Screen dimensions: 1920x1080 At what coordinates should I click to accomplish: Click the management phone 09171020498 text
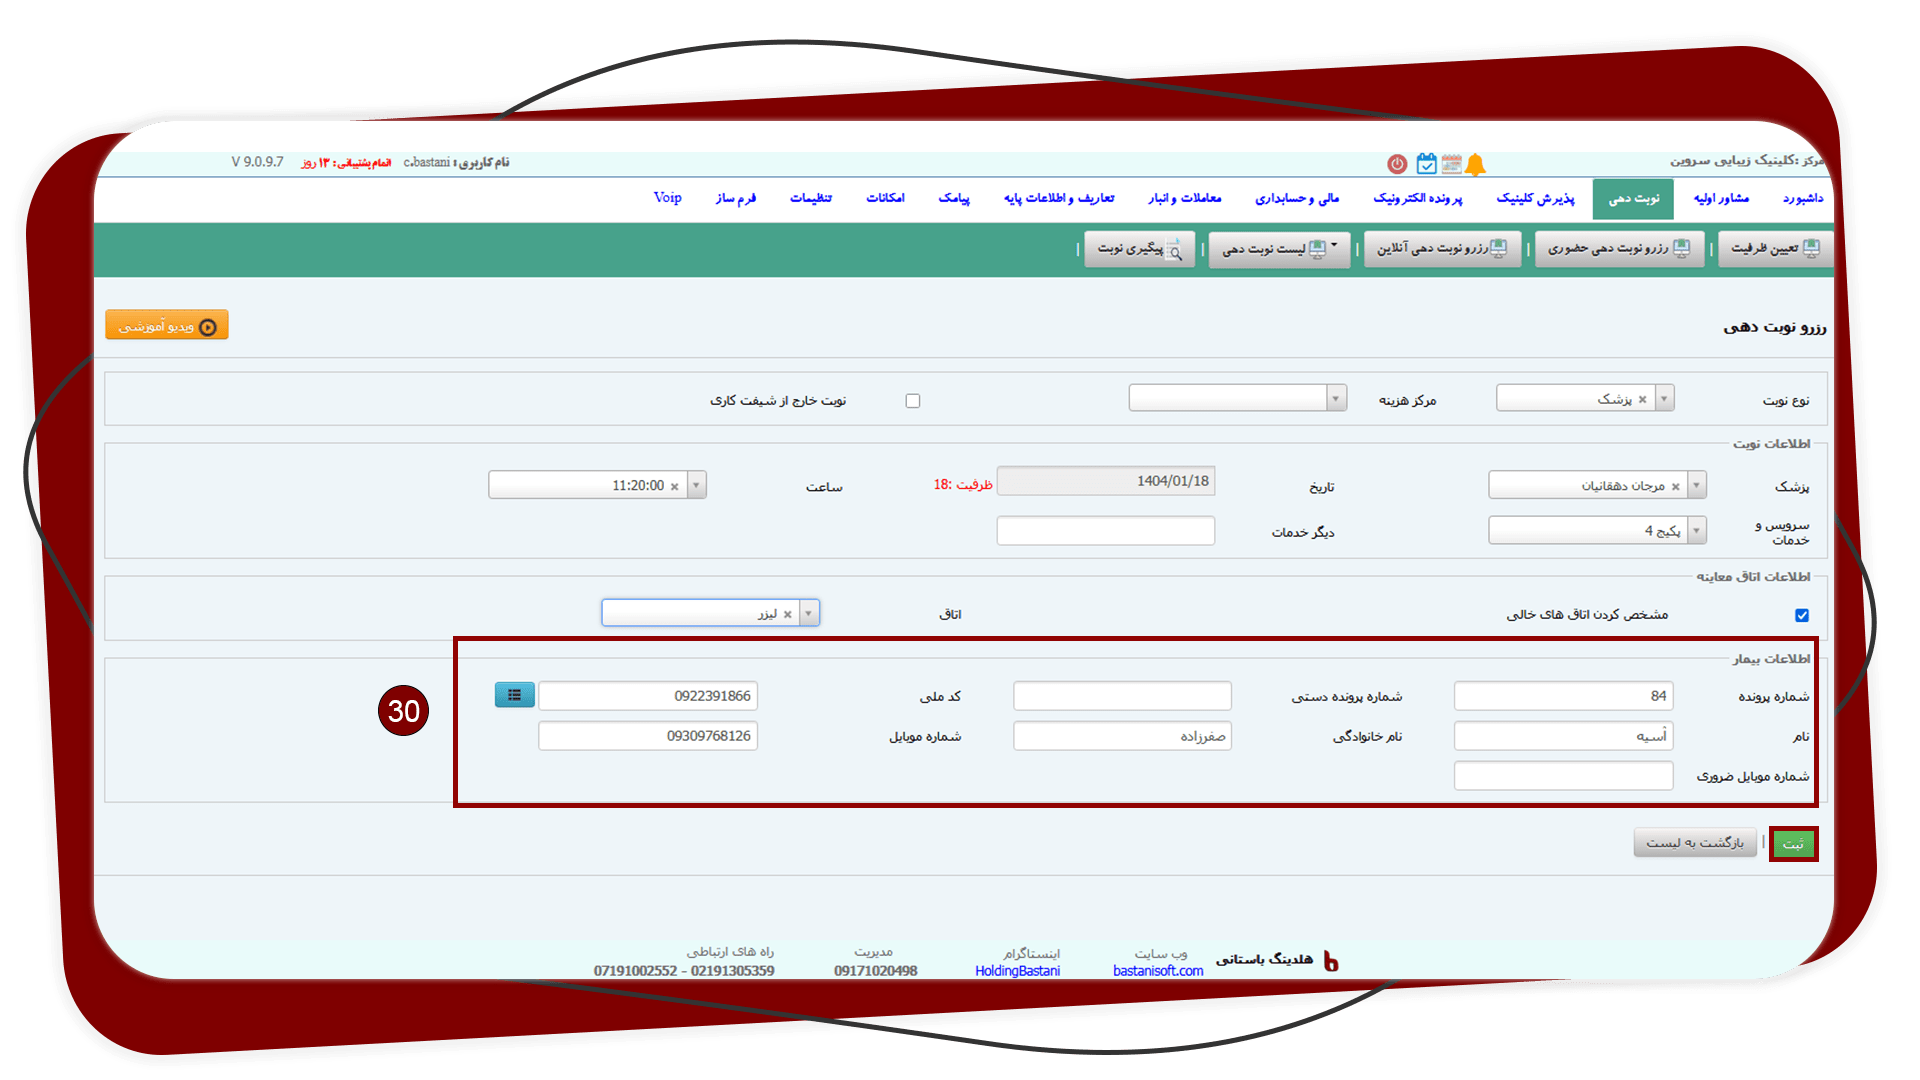coord(875,971)
